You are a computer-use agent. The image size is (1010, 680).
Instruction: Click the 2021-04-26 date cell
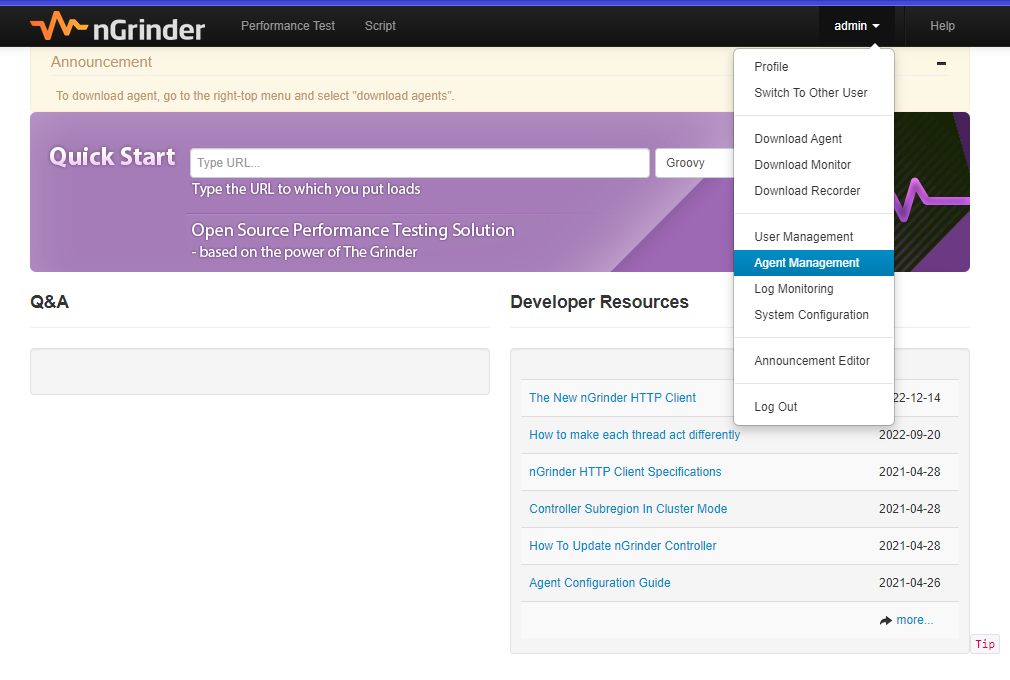tap(910, 583)
